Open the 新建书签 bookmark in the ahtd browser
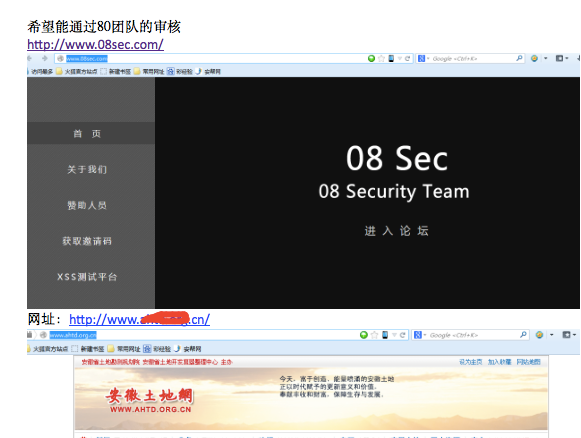This screenshot has height=438, width=581. coord(88,349)
